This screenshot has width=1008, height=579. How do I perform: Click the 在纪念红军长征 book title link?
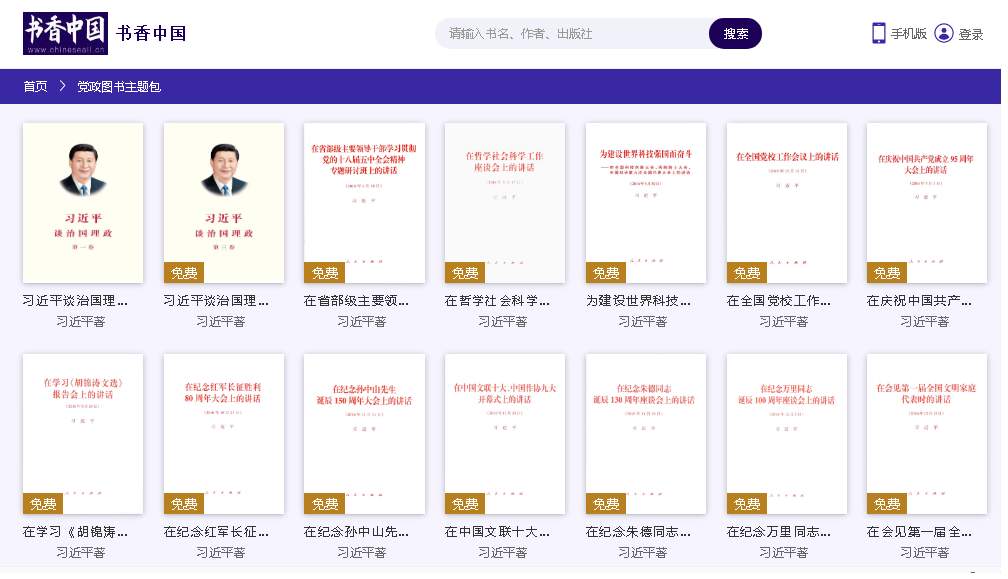point(215,532)
